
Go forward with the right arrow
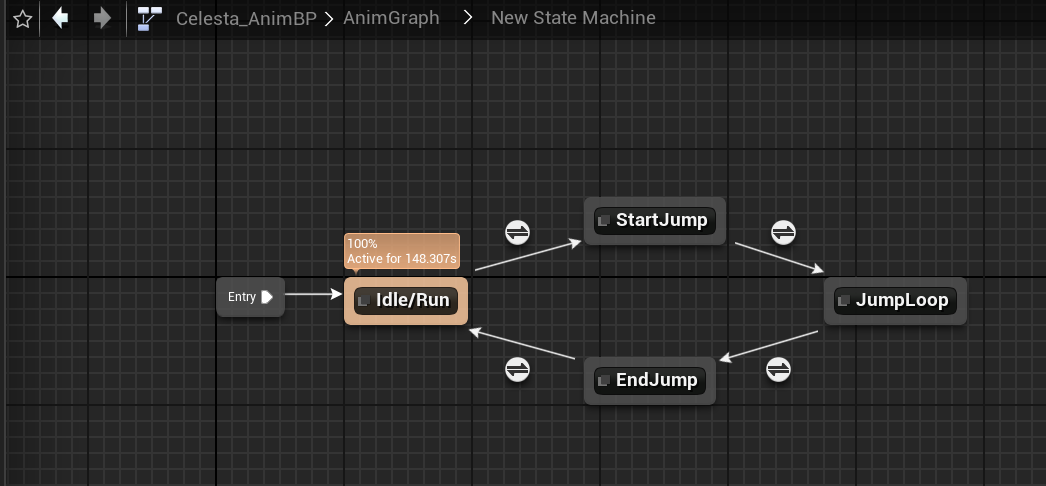pyautogui.click(x=101, y=18)
